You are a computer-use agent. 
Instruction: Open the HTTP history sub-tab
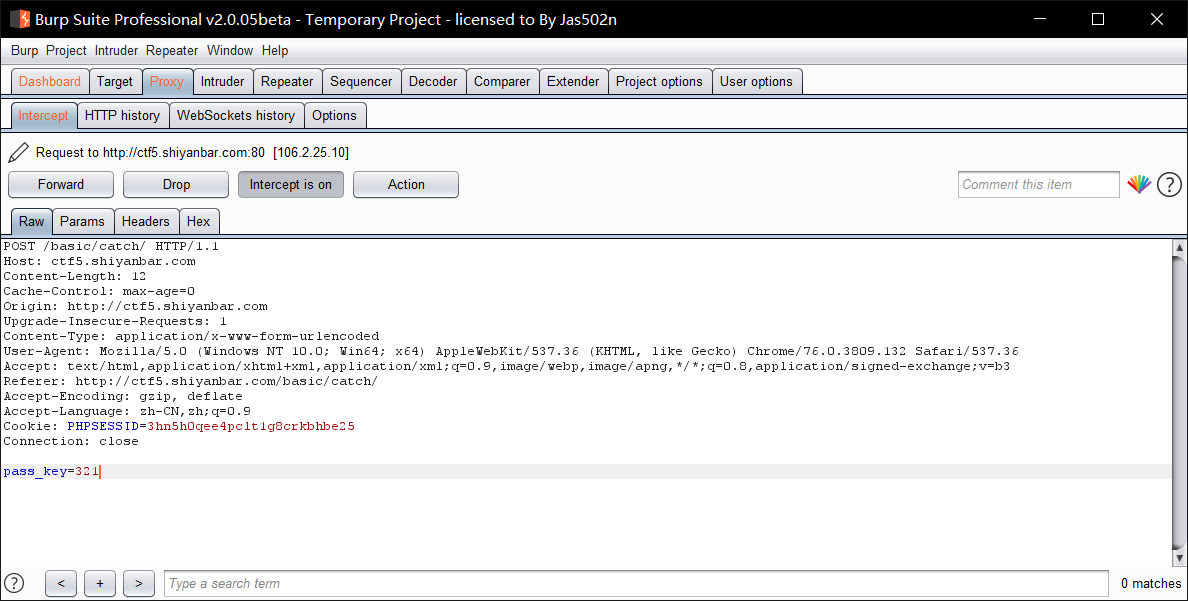click(x=122, y=115)
